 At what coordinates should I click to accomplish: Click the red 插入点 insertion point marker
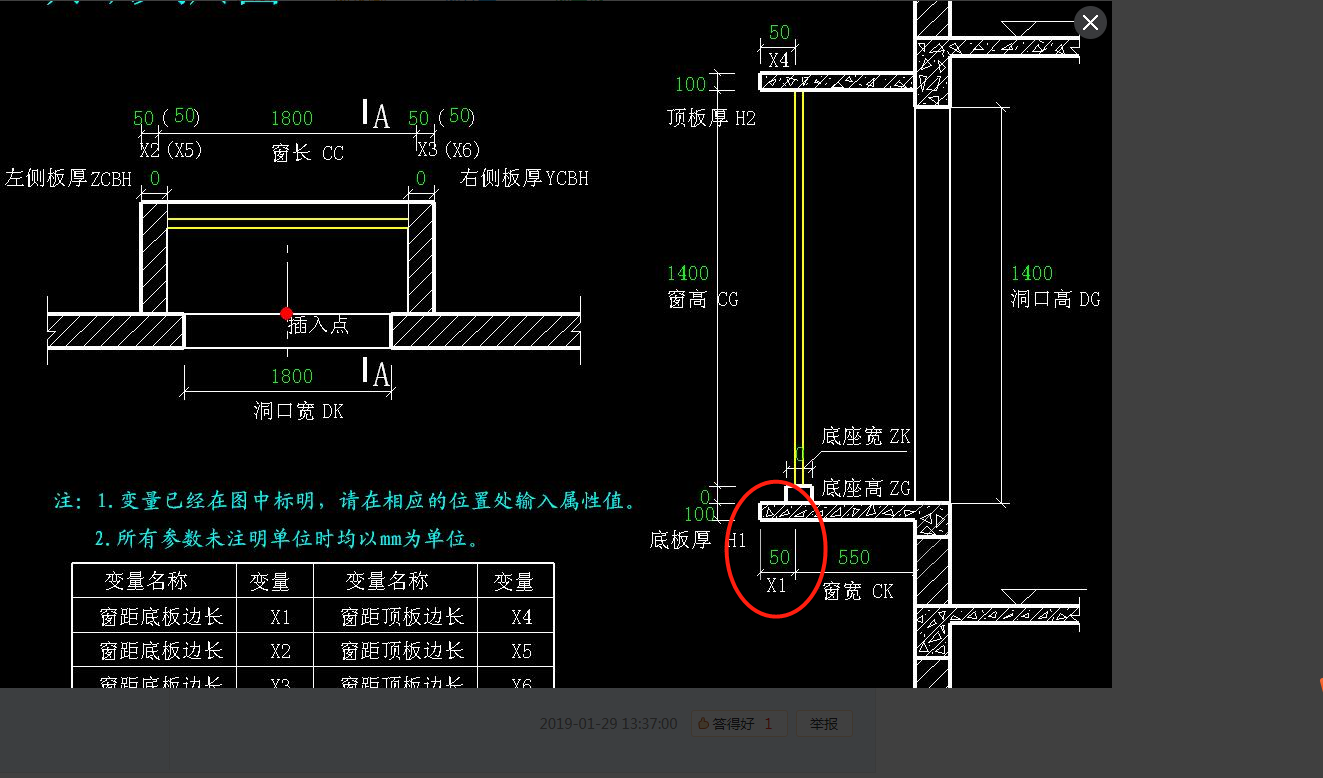pyautogui.click(x=287, y=313)
